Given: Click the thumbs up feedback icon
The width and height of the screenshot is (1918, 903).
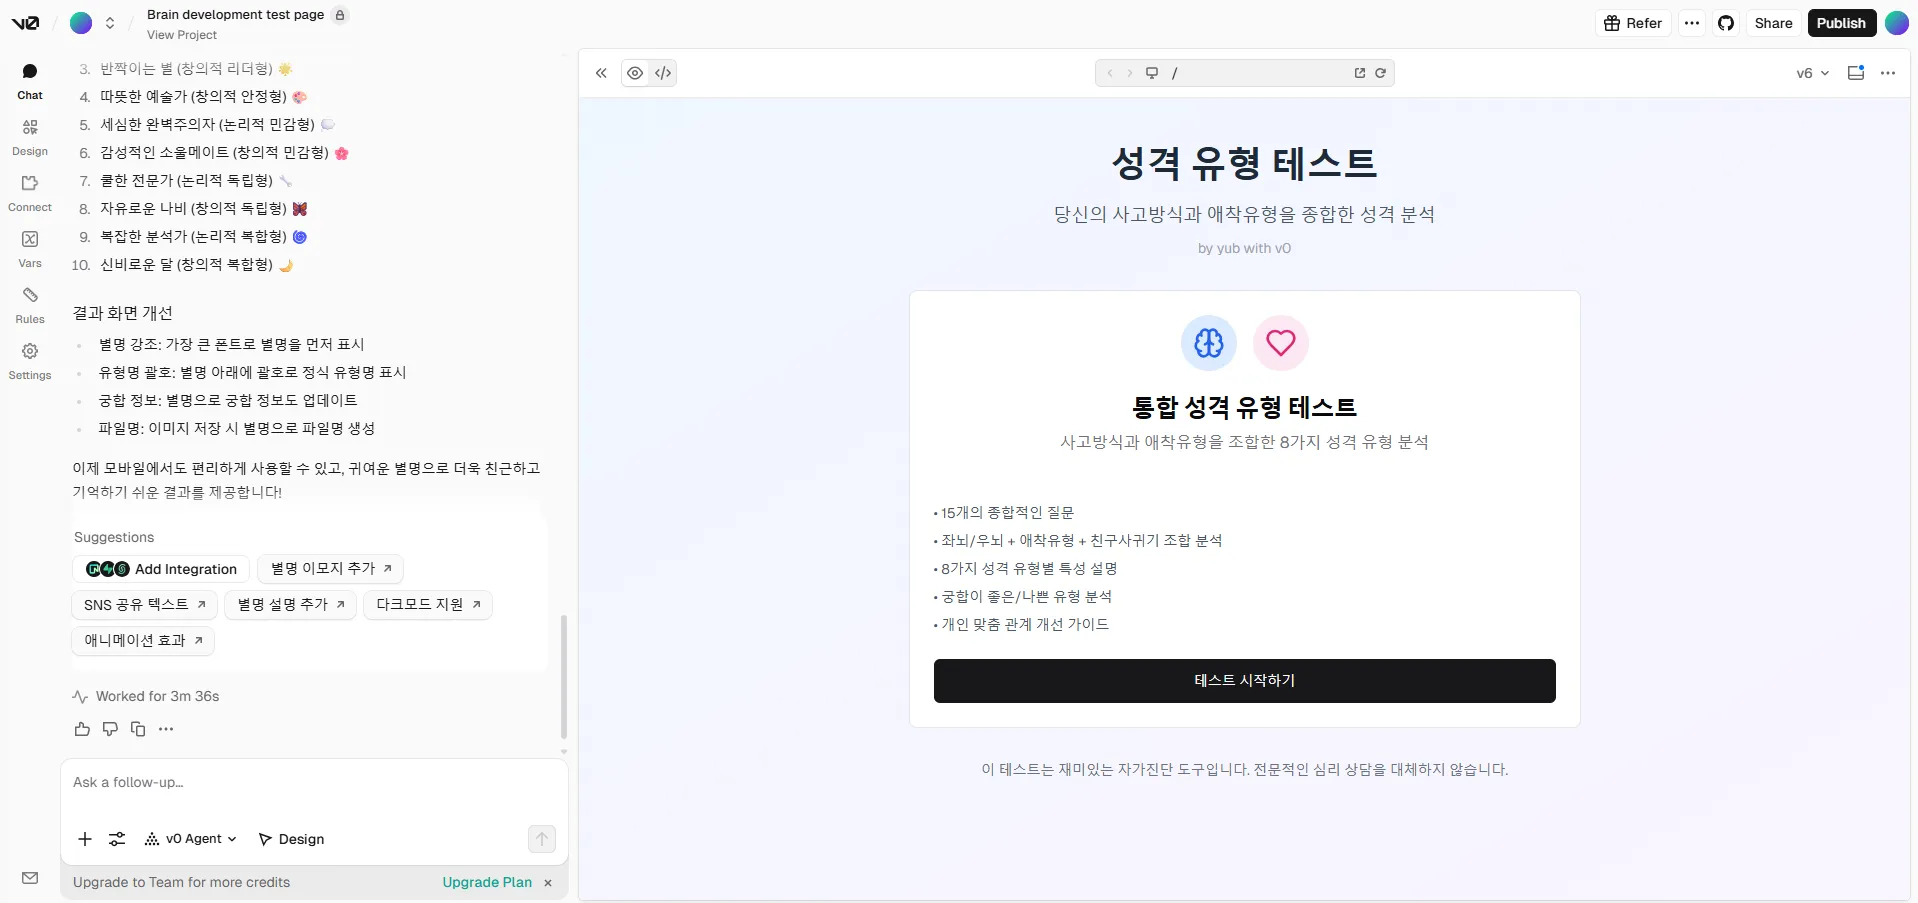Looking at the screenshot, I should click(82, 729).
